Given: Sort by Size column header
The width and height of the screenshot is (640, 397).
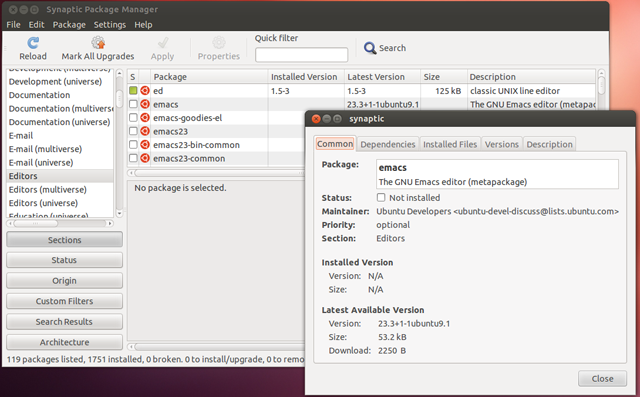Looking at the screenshot, I should [x=443, y=77].
